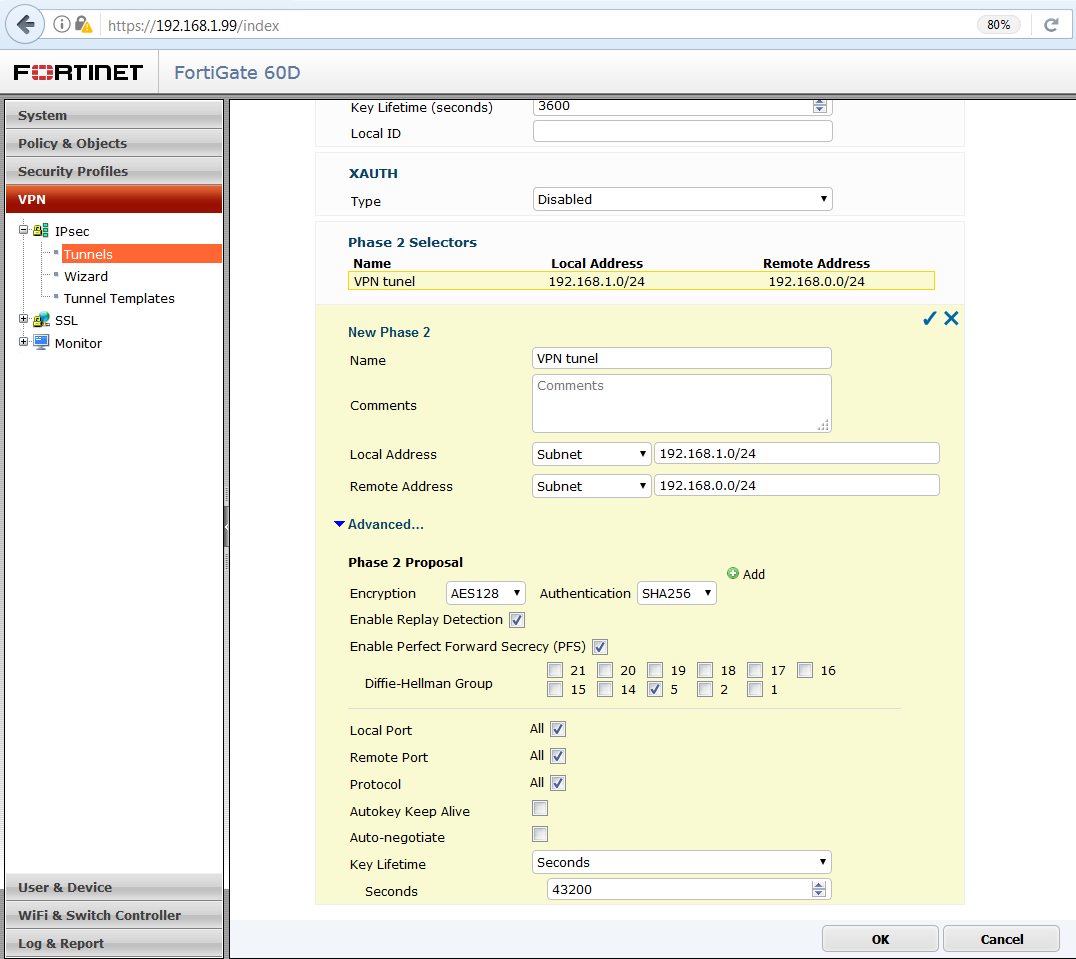Screen dimensions: 1076x959
Task: Click the sidebar collapse handle
Action: click(x=226, y=527)
